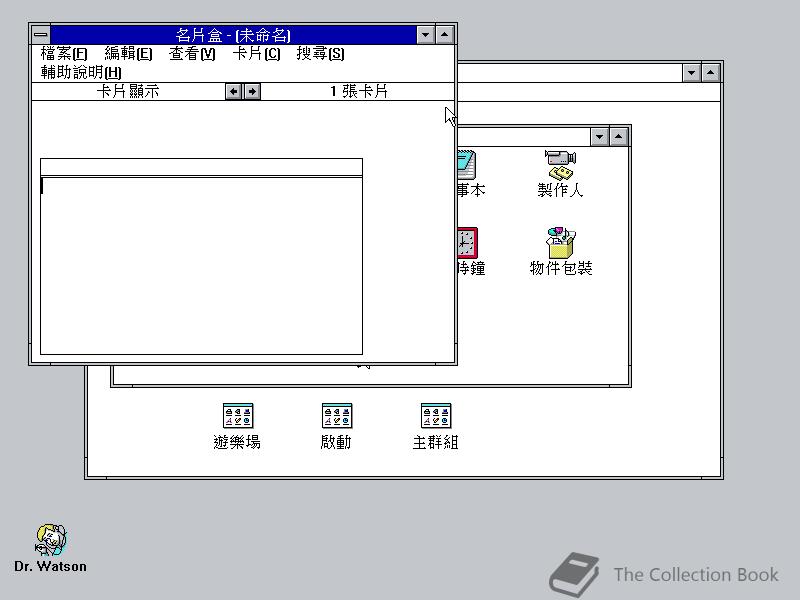
Task: Minimize the inner program group window
Action: click(599, 136)
